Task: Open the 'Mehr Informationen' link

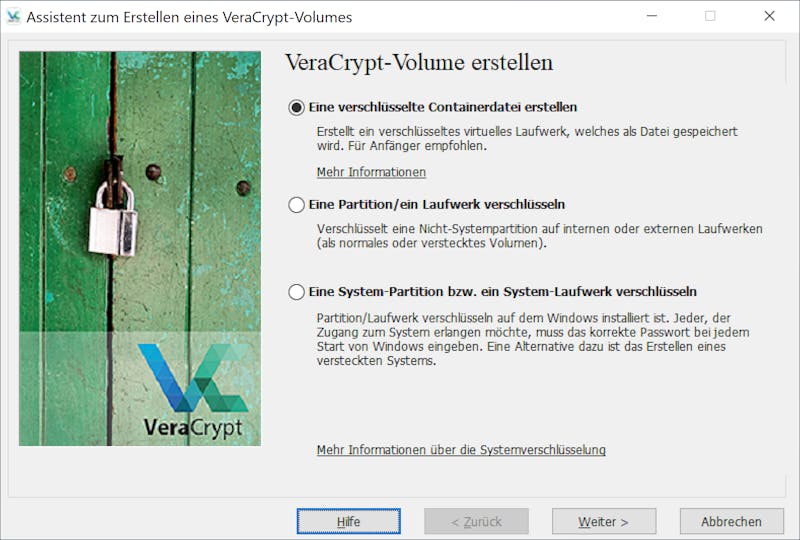Action: 371,172
